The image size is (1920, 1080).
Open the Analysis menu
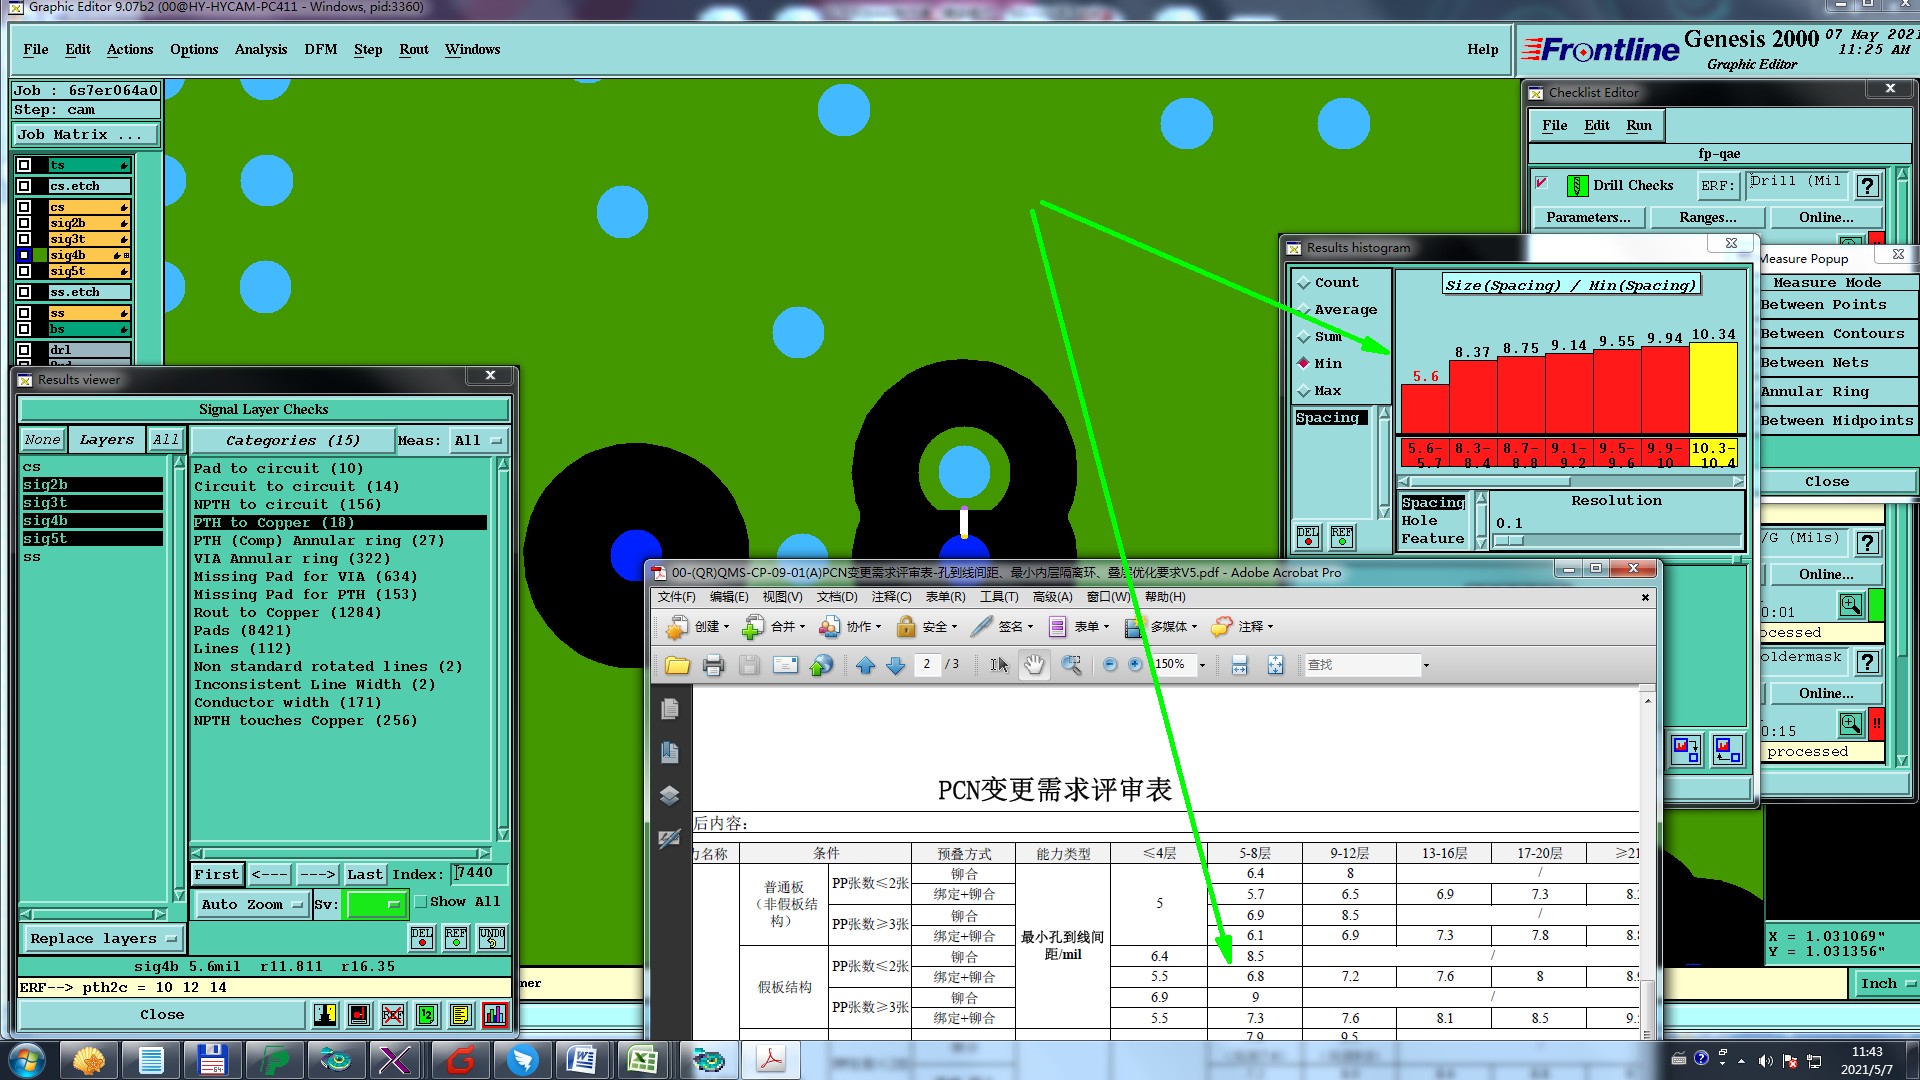tap(260, 49)
